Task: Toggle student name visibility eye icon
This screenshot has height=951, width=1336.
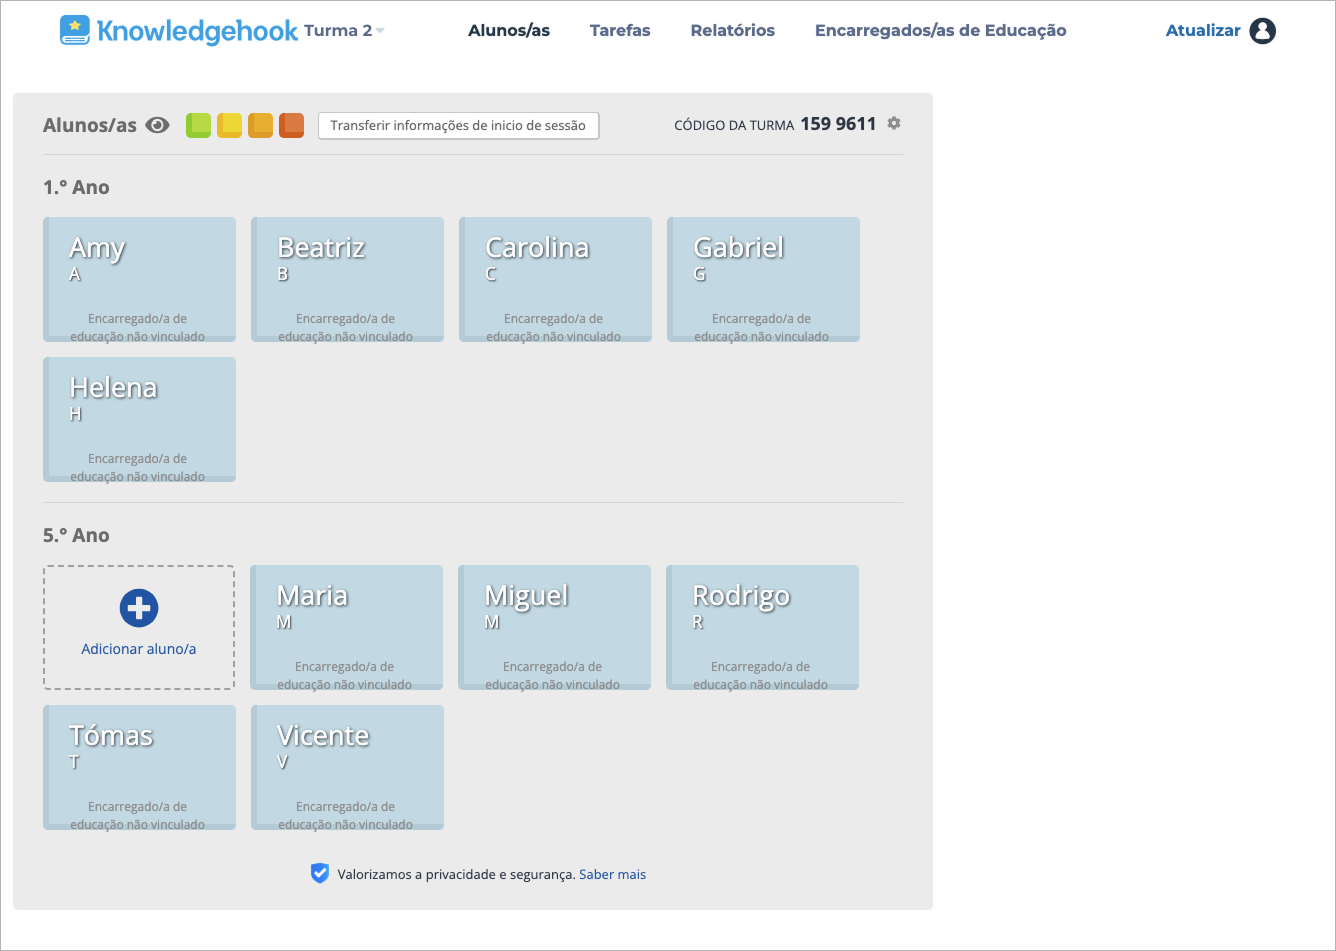Action: click(157, 125)
